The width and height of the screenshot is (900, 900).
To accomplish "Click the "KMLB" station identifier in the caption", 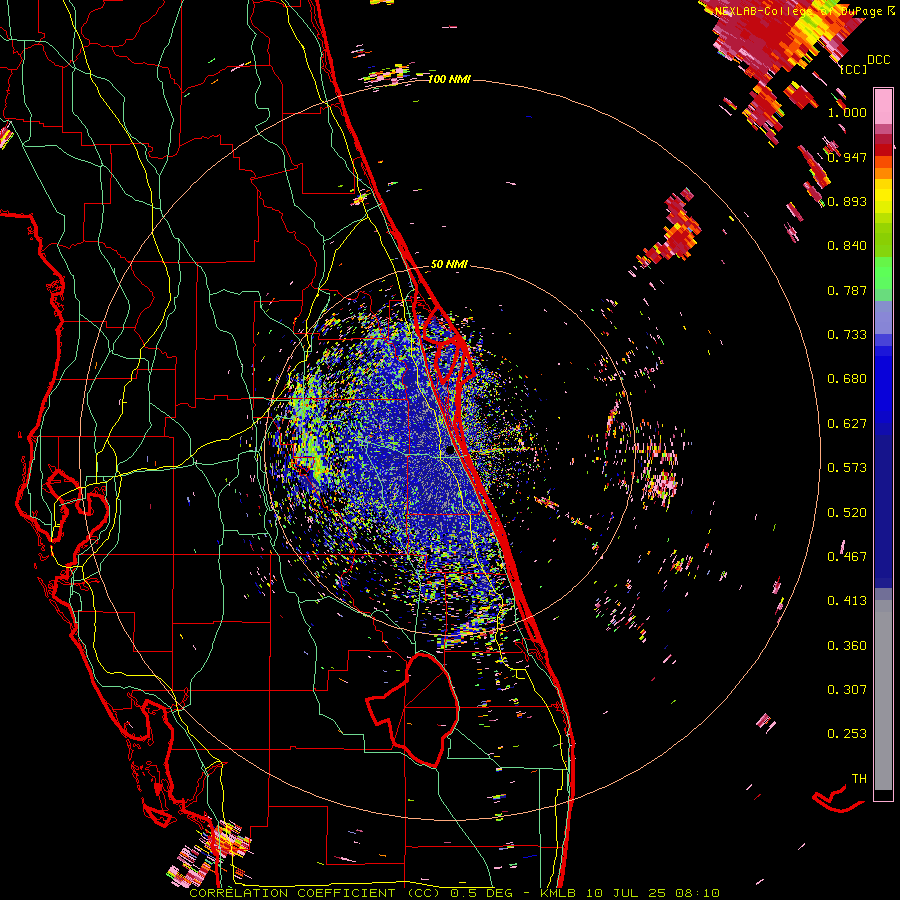I will click(x=560, y=893).
